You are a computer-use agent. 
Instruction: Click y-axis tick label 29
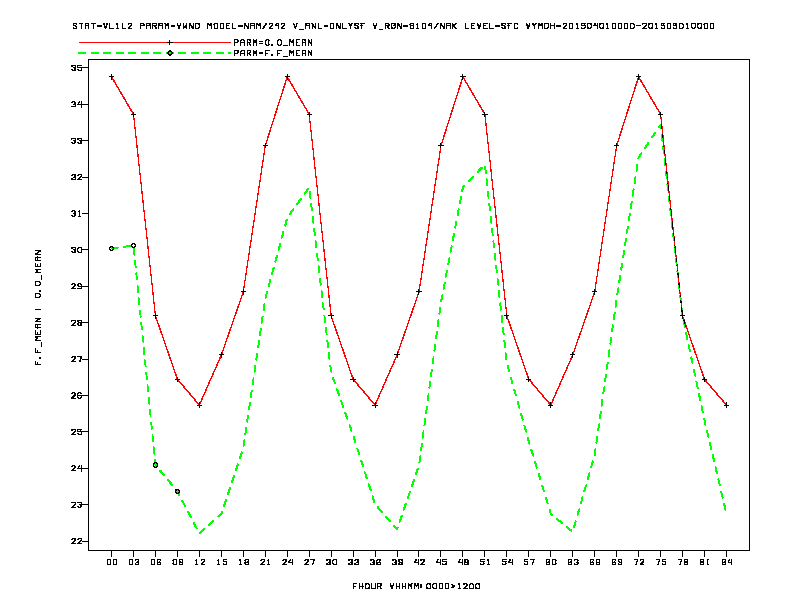point(76,286)
